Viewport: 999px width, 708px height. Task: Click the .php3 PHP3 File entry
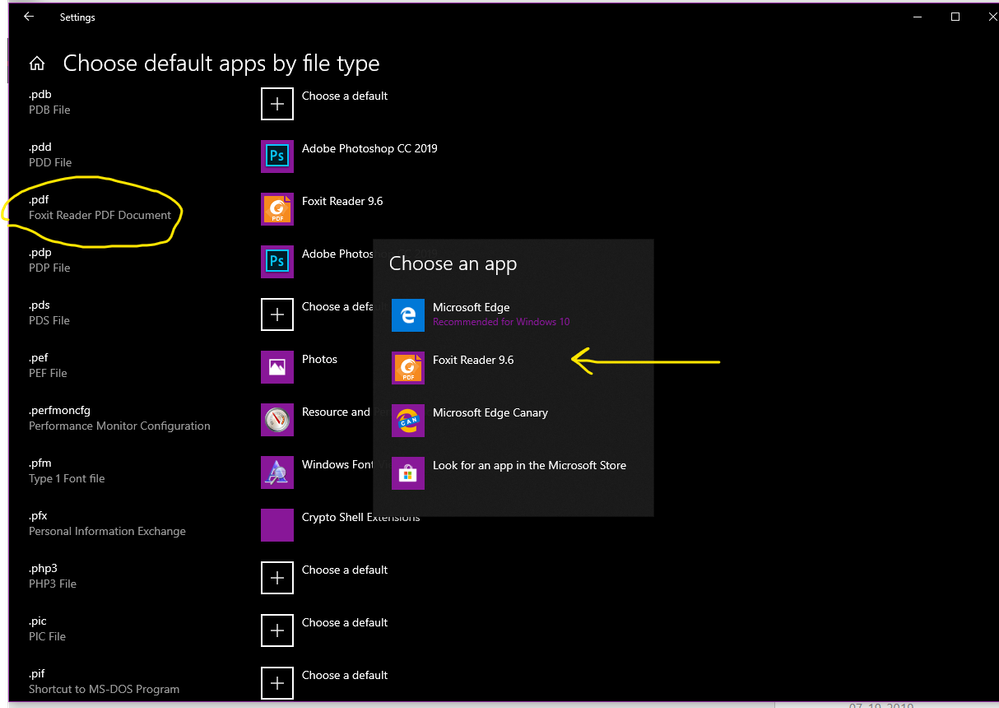52,576
